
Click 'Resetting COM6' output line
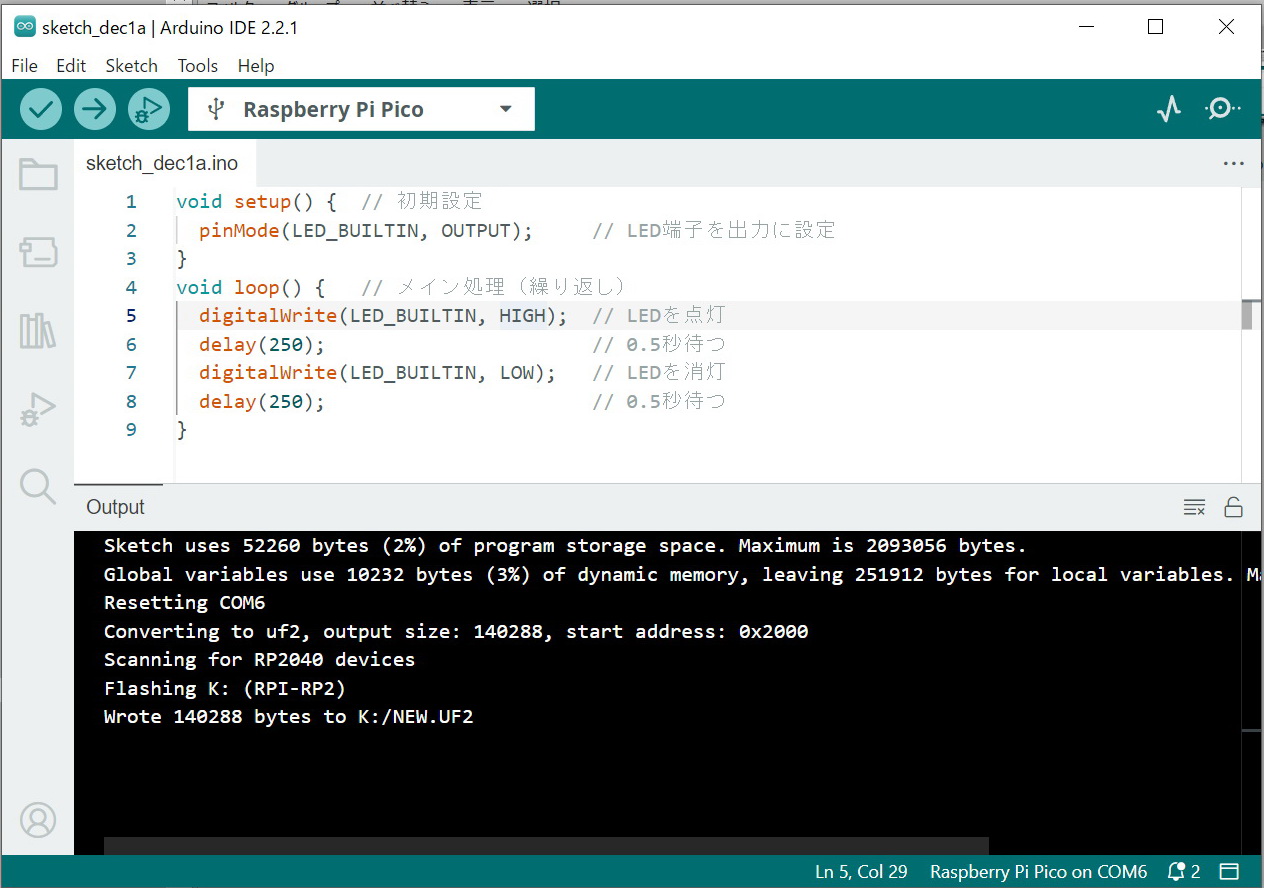pyautogui.click(x=184, y=603)
